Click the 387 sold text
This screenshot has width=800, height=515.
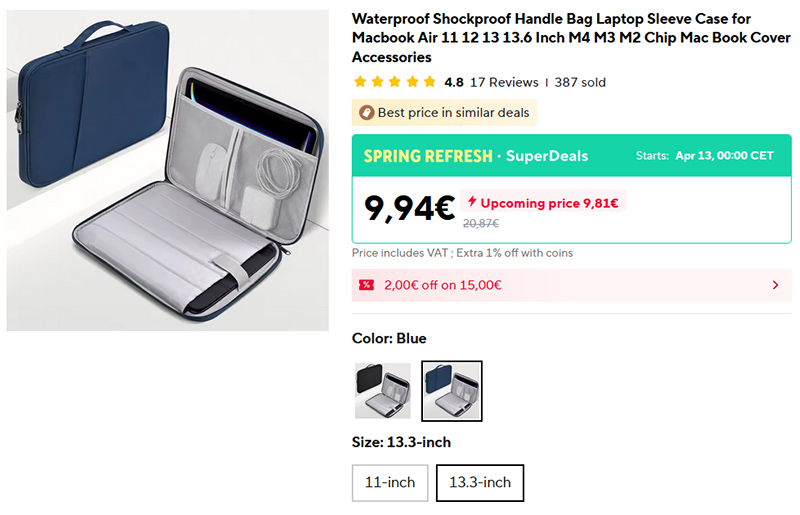tap(580, 82)
